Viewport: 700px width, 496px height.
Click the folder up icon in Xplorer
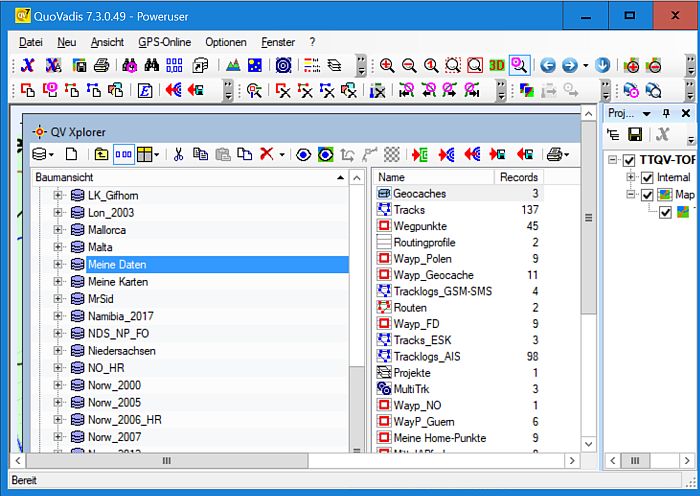(x=101, y=154)
